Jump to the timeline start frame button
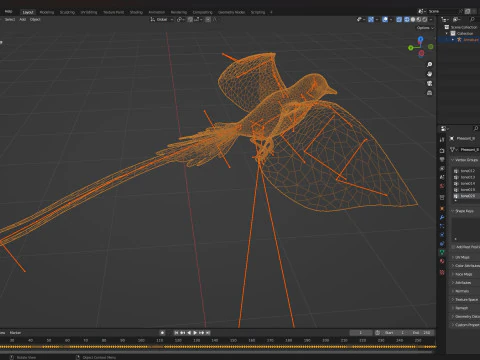Screen dimensions: 480x360 (176, 333)
